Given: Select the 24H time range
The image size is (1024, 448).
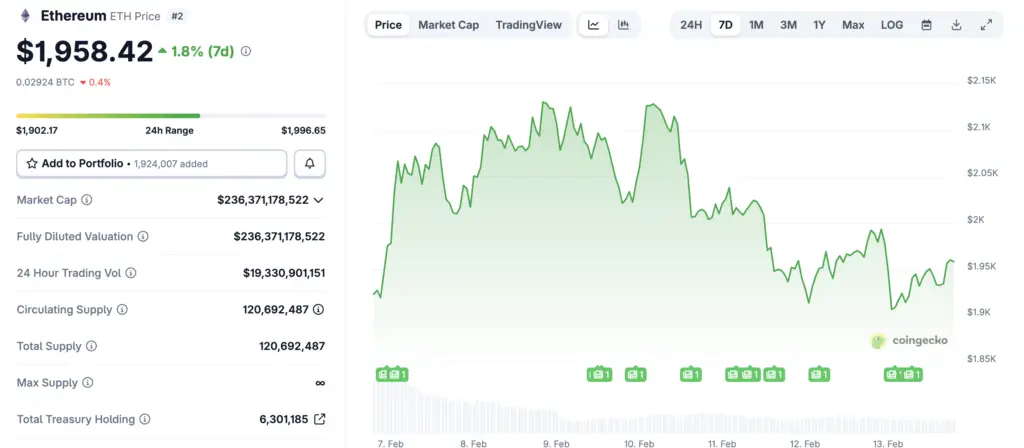Looking at the screenshot, I should point(691,25).
